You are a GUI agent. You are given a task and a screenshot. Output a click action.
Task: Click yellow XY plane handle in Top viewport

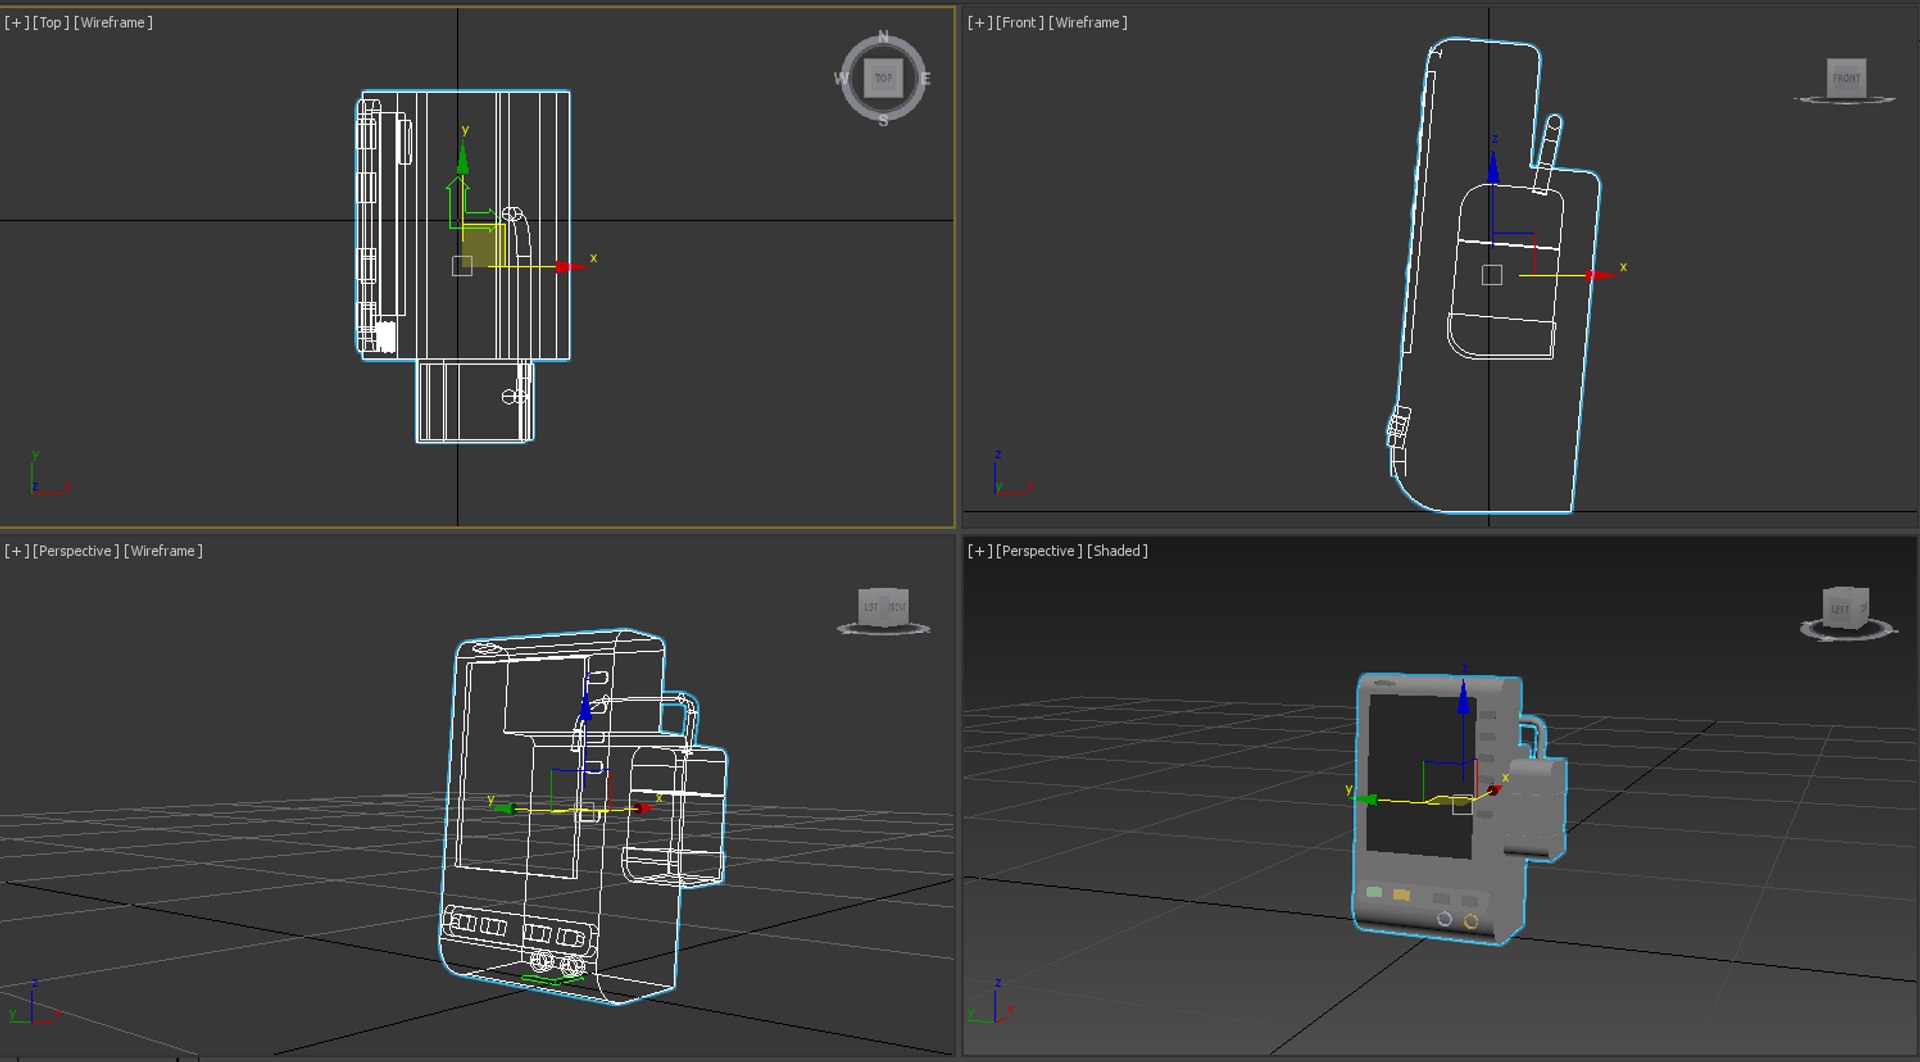click(x=483, y=245)
